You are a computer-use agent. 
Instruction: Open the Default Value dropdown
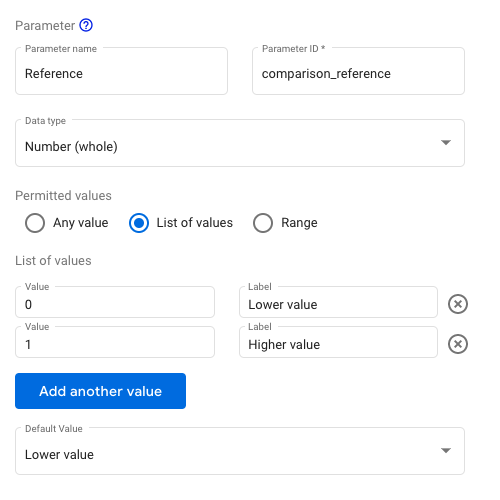click(240, 451)
